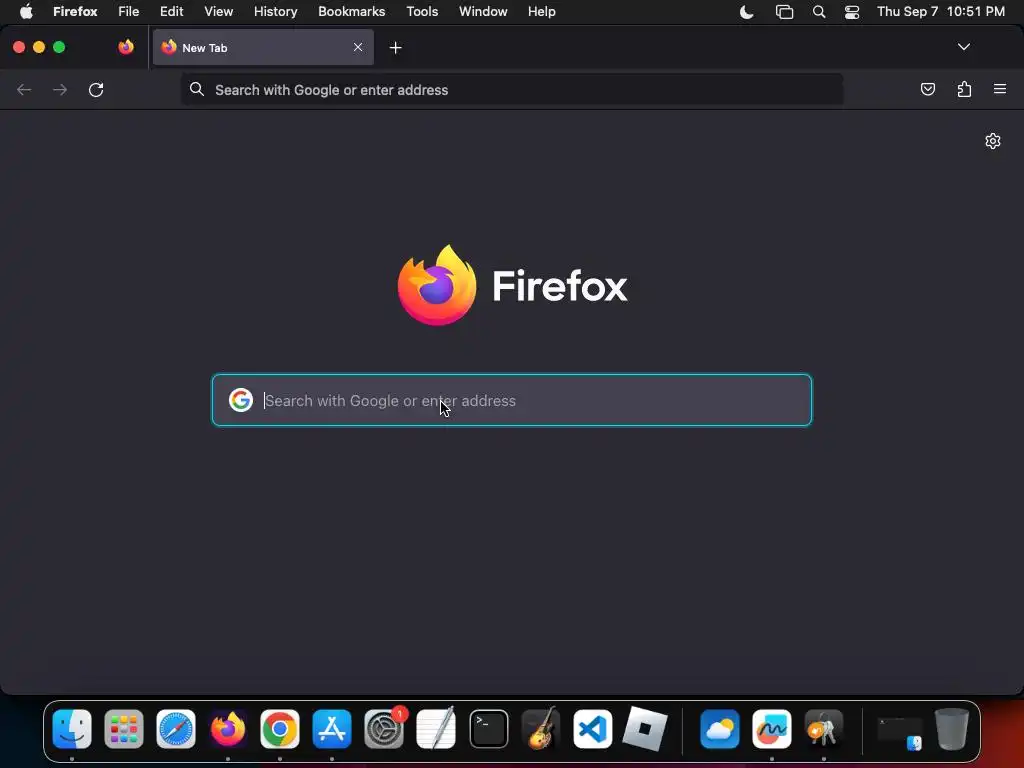Image resolution: width=1024 pixels, height=768 pixels.
Task: Open Terminal from the dock
Action: tap(488, 728)
